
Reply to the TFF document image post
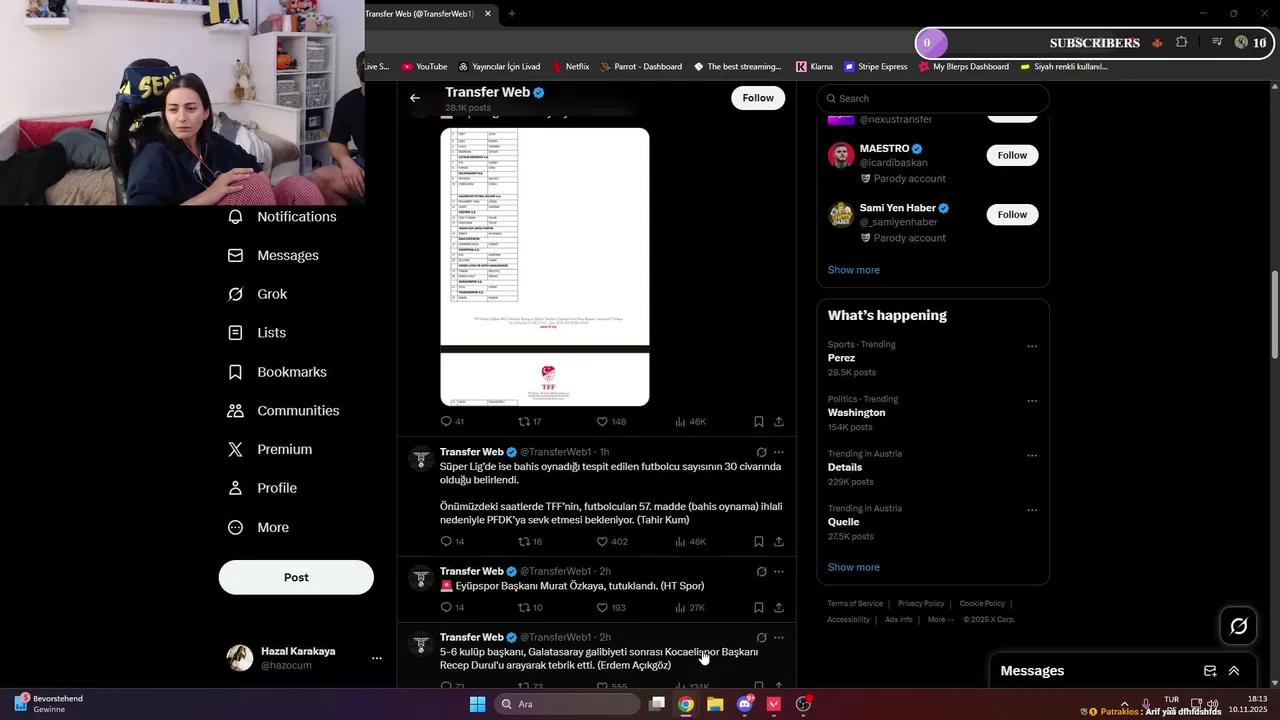(x=452, y=422)
